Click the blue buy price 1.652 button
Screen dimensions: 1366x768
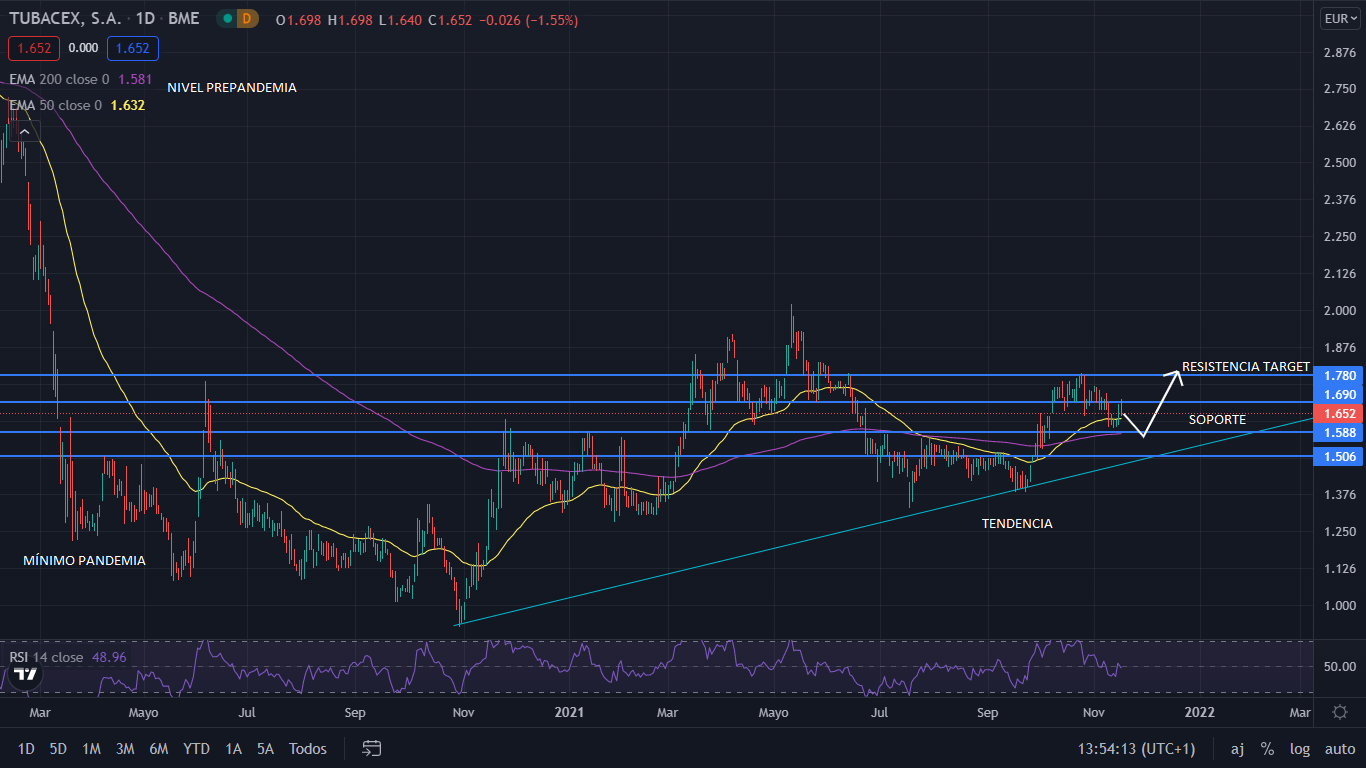[x=133, y=48]
